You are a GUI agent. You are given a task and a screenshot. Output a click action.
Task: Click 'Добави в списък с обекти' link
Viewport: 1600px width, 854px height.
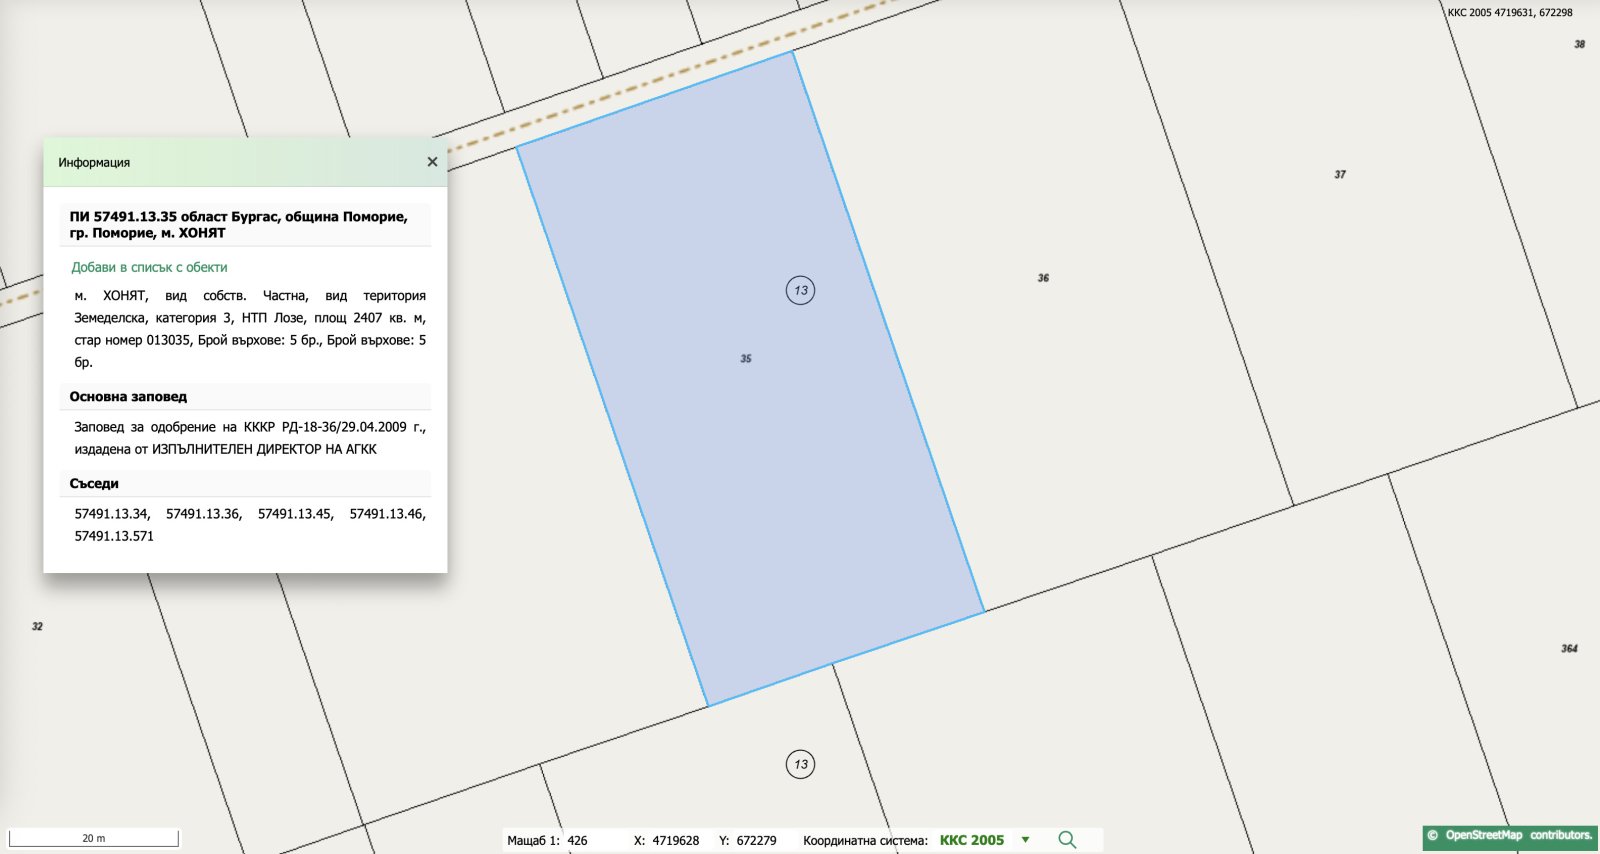pos(149,267)
